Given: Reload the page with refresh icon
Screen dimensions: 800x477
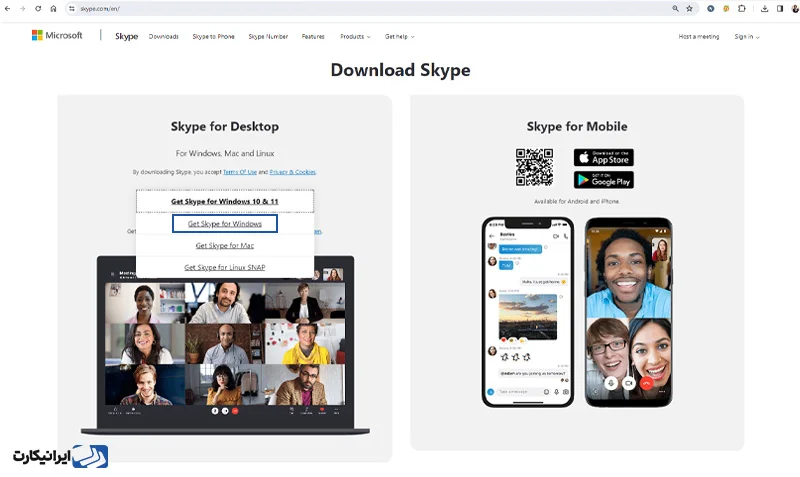Looking at the screenshot, I should point(38,9).
